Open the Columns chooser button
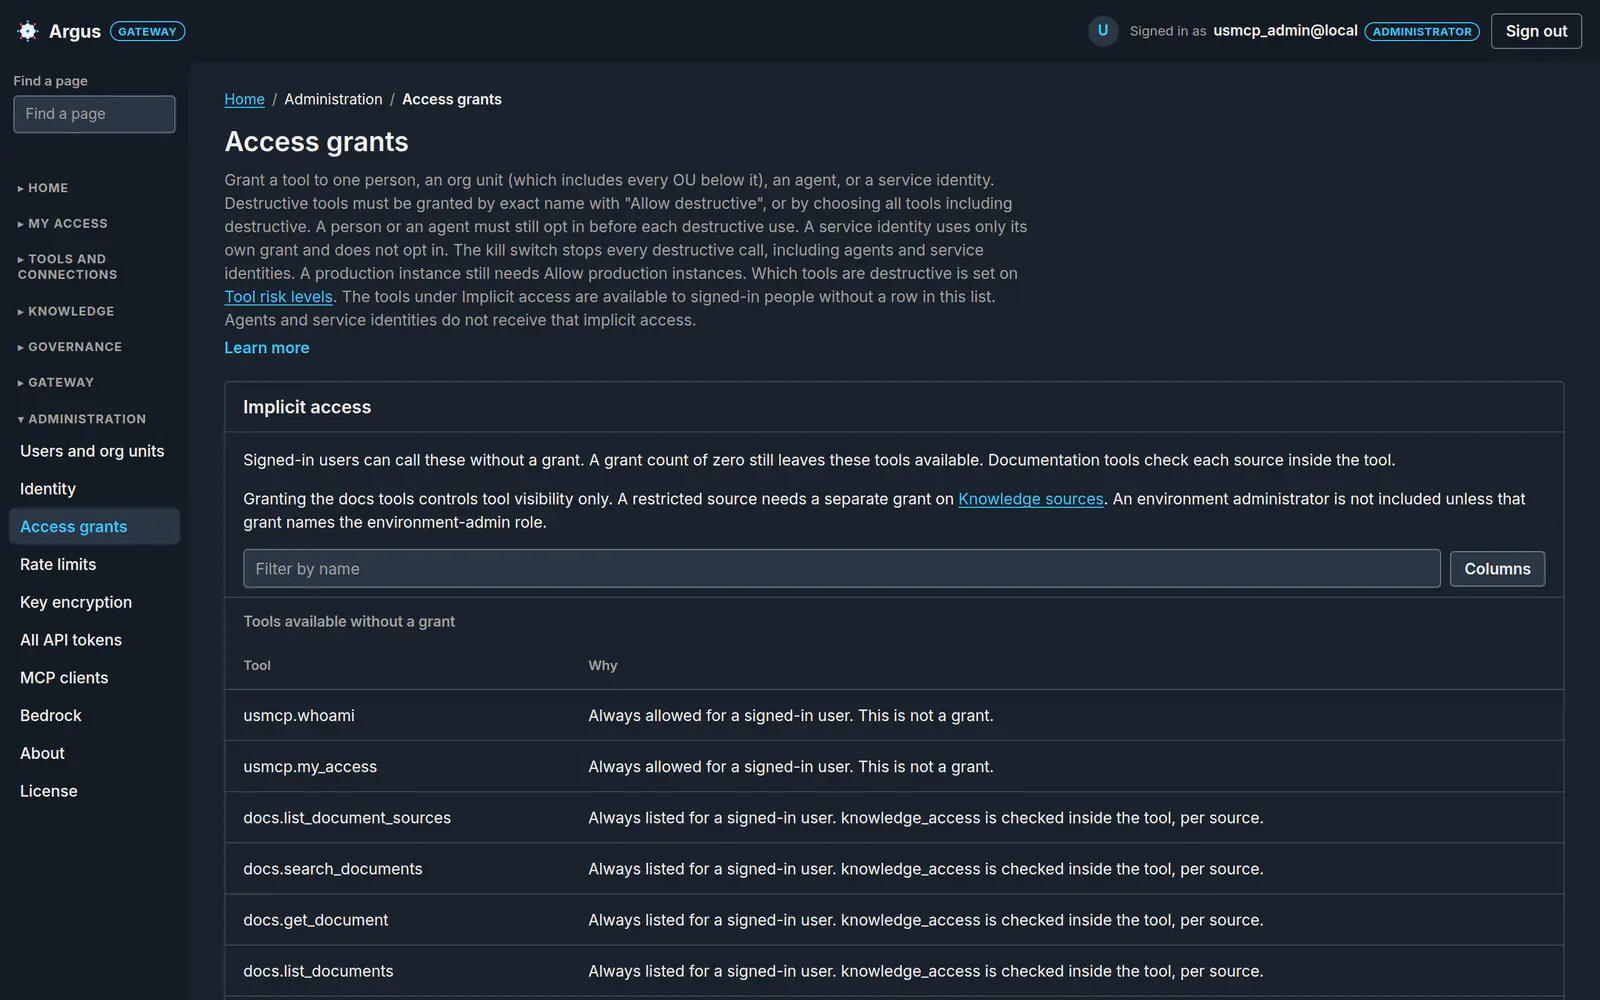Screen dimensions: 1600x1000 click(1497, 569)
